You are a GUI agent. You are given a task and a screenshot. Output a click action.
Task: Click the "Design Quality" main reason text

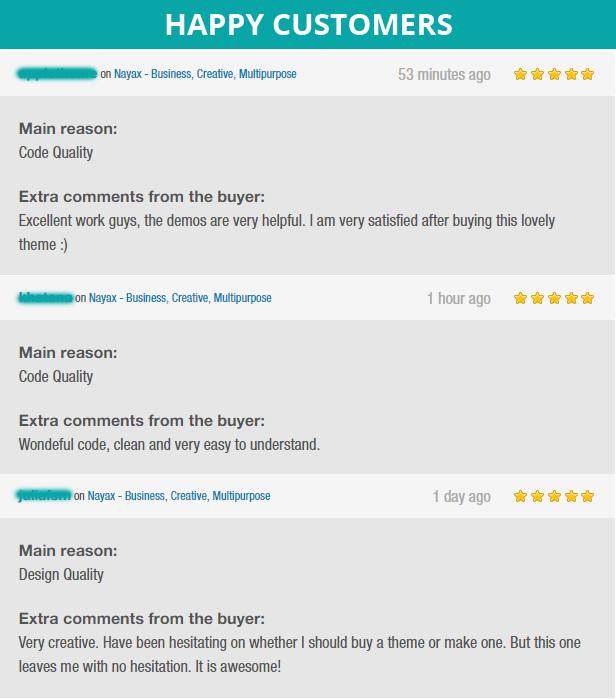click(61, 575)
